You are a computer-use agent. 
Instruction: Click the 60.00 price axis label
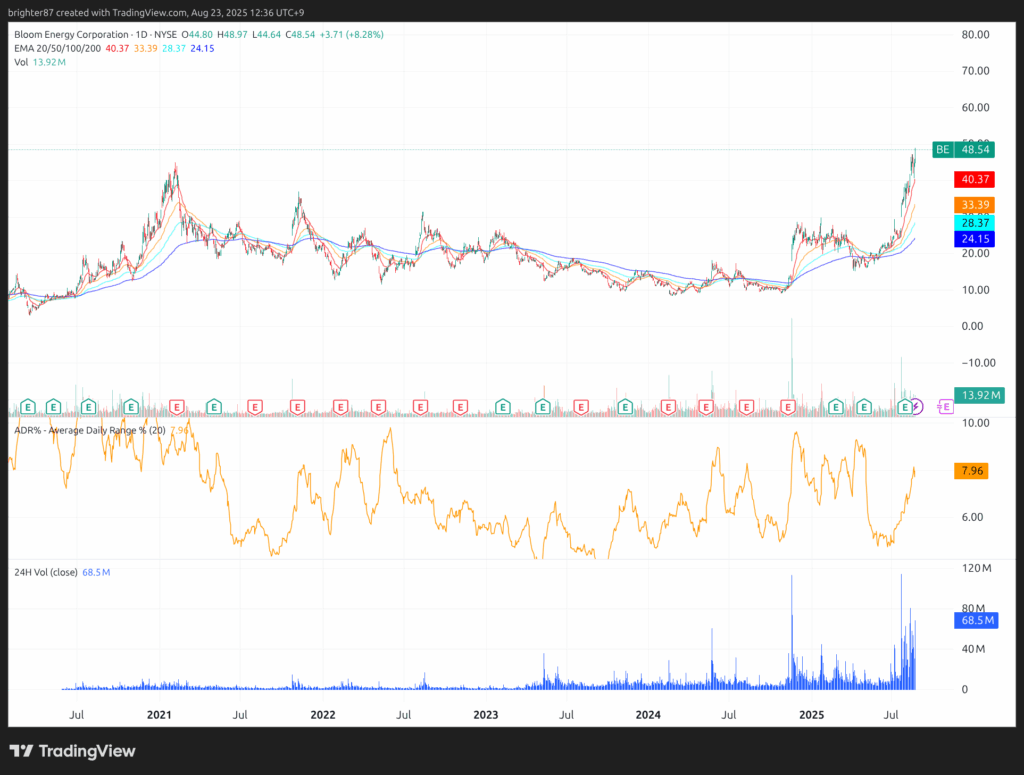[x=975, y=107]
